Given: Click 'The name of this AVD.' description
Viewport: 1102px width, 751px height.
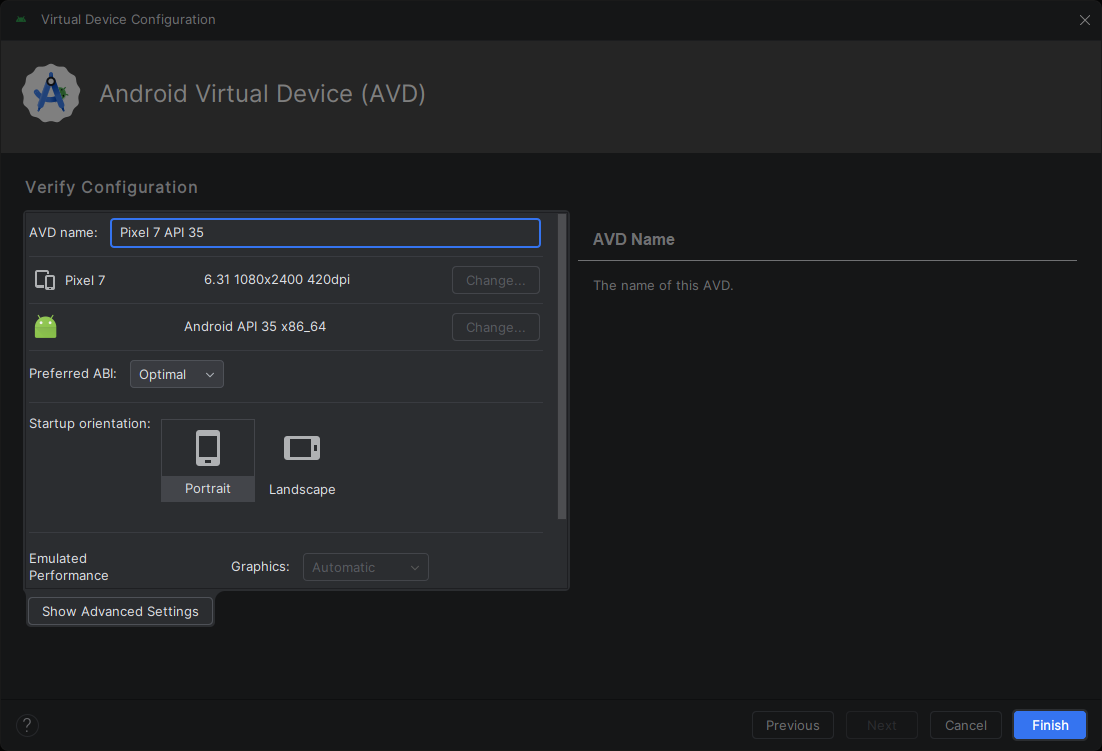Looking at the screenshot, I should point(663,285).
